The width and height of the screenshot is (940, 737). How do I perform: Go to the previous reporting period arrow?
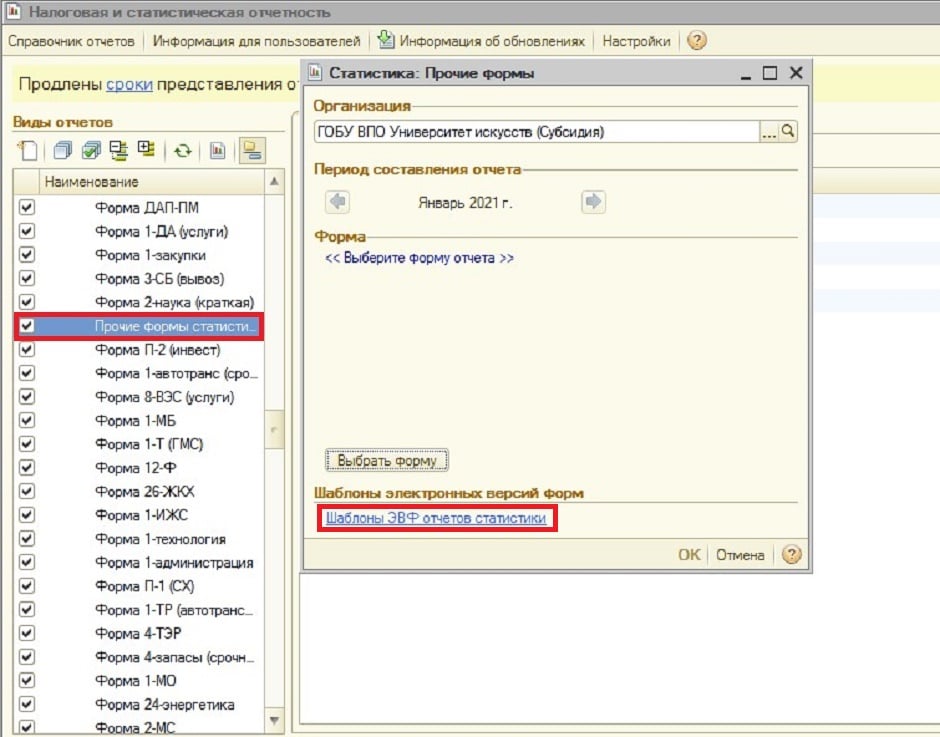coord(338,202)
